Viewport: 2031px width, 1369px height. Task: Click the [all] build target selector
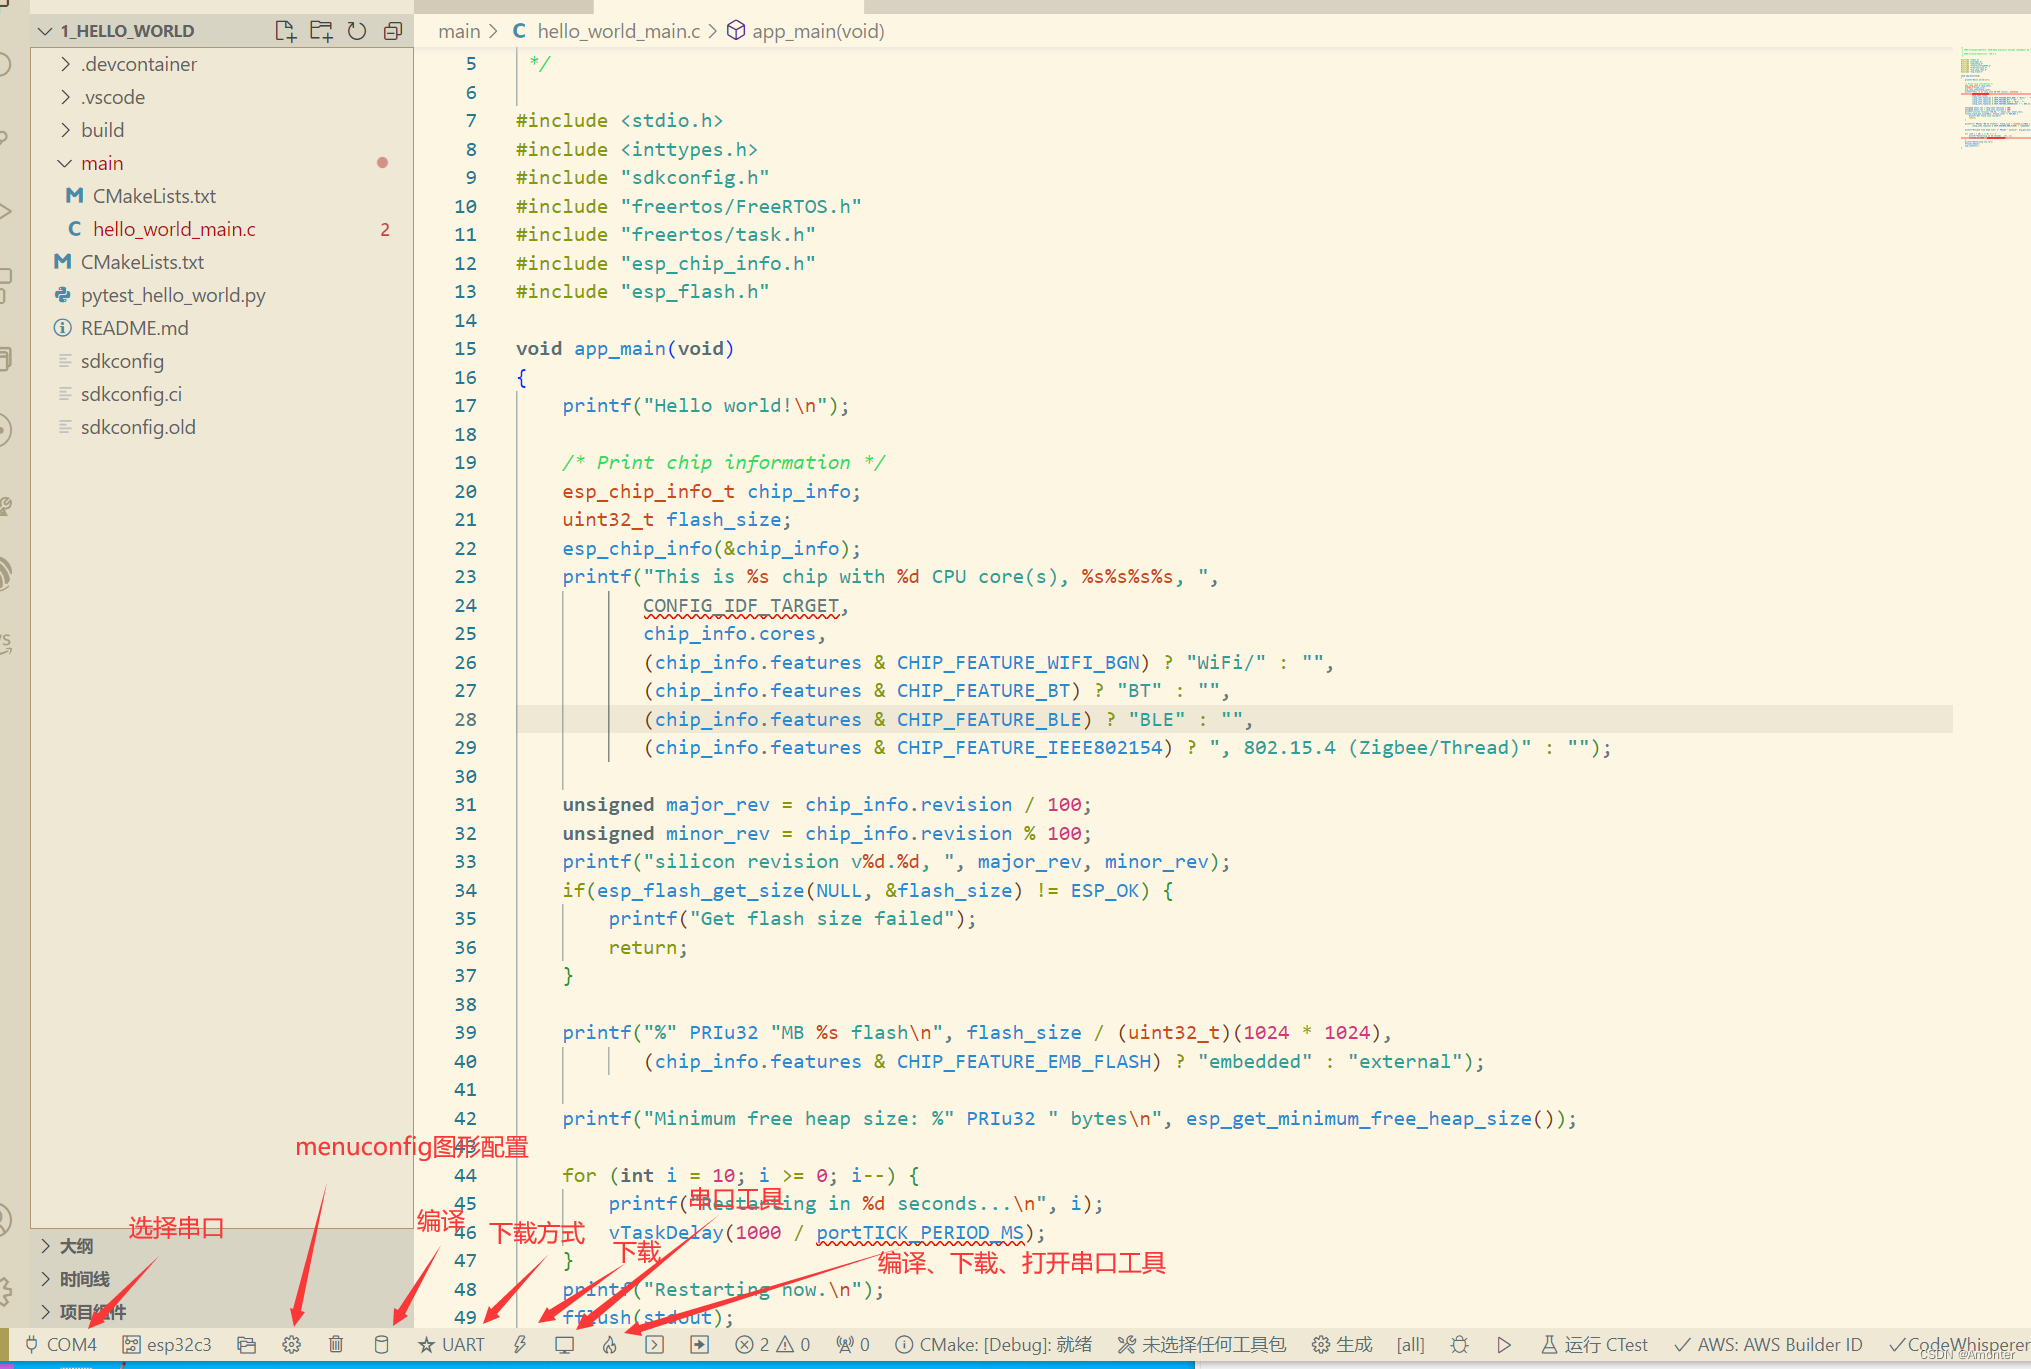(x=1410, y=1345)
